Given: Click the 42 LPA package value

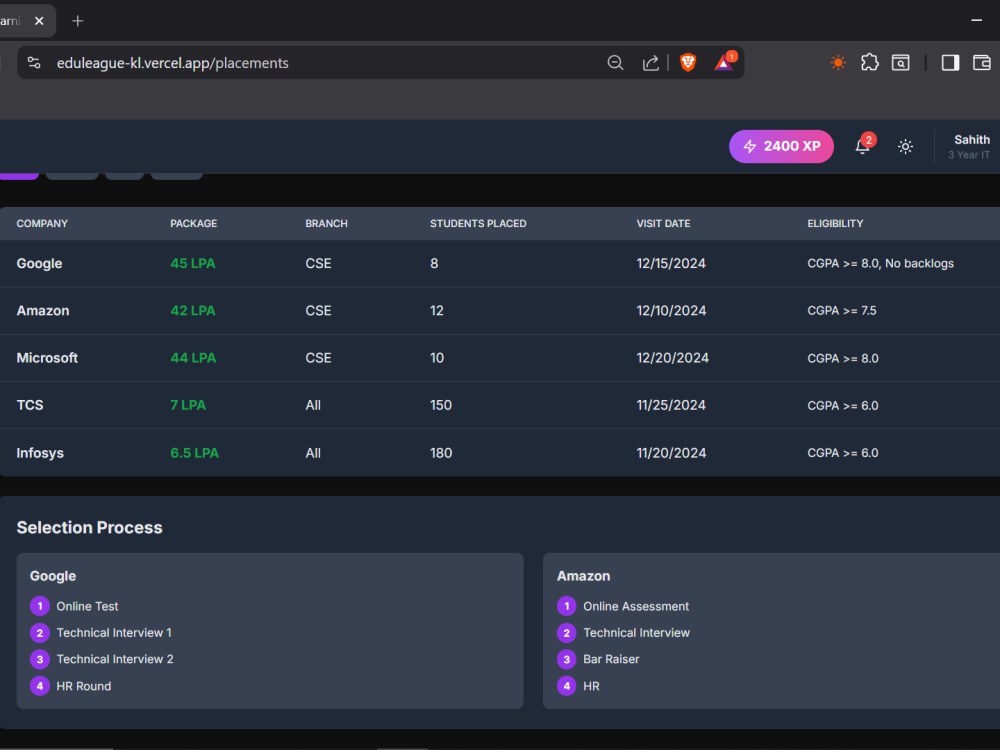Looking at the screenshot, I should [x=193, y=311].
